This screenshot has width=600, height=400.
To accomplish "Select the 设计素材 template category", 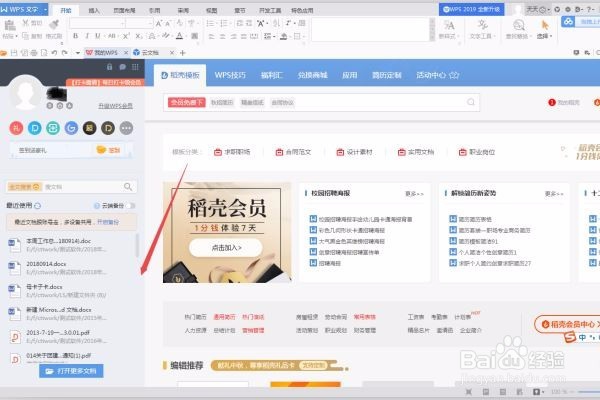I will (354, 152).
